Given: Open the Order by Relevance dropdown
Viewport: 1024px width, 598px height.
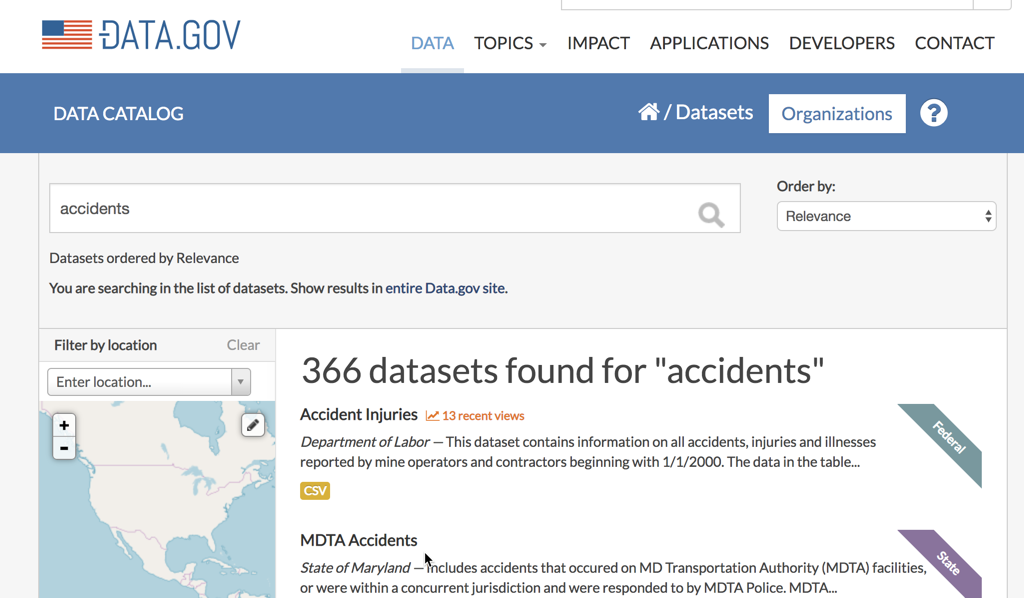Looking at the screenshot, I should 886,216.
